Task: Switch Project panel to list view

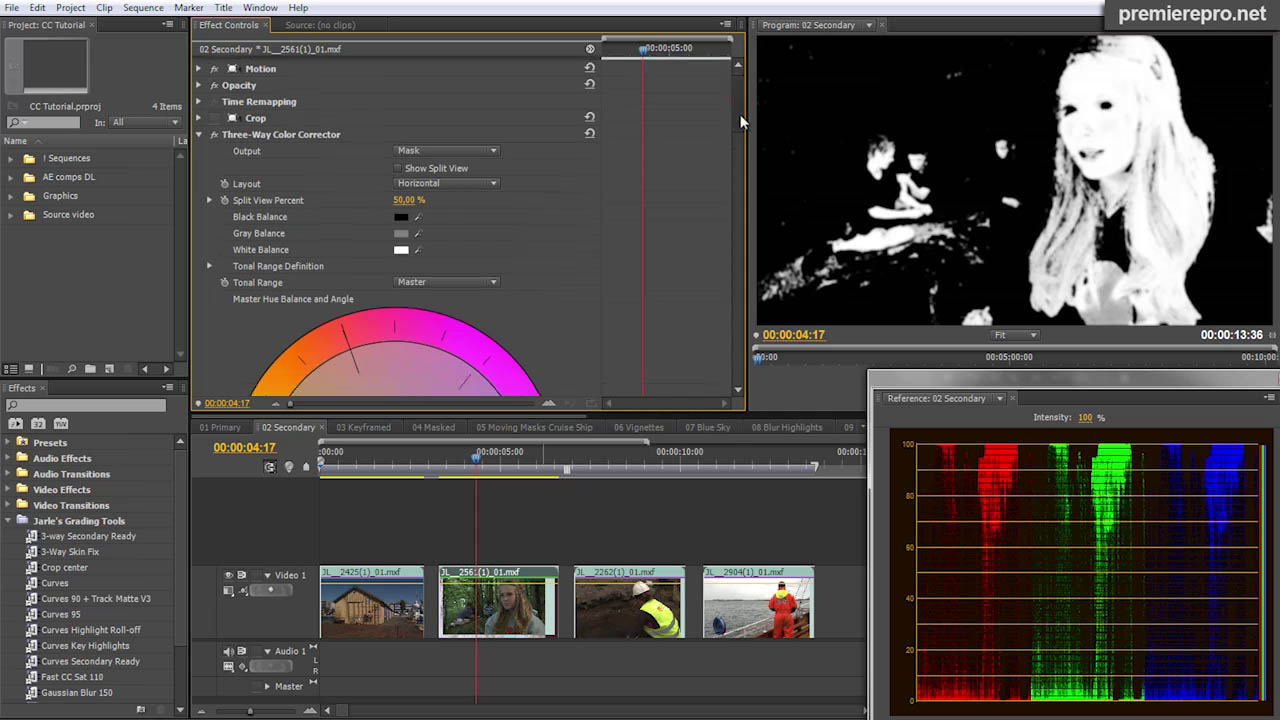Action: (x=10, y=369)
